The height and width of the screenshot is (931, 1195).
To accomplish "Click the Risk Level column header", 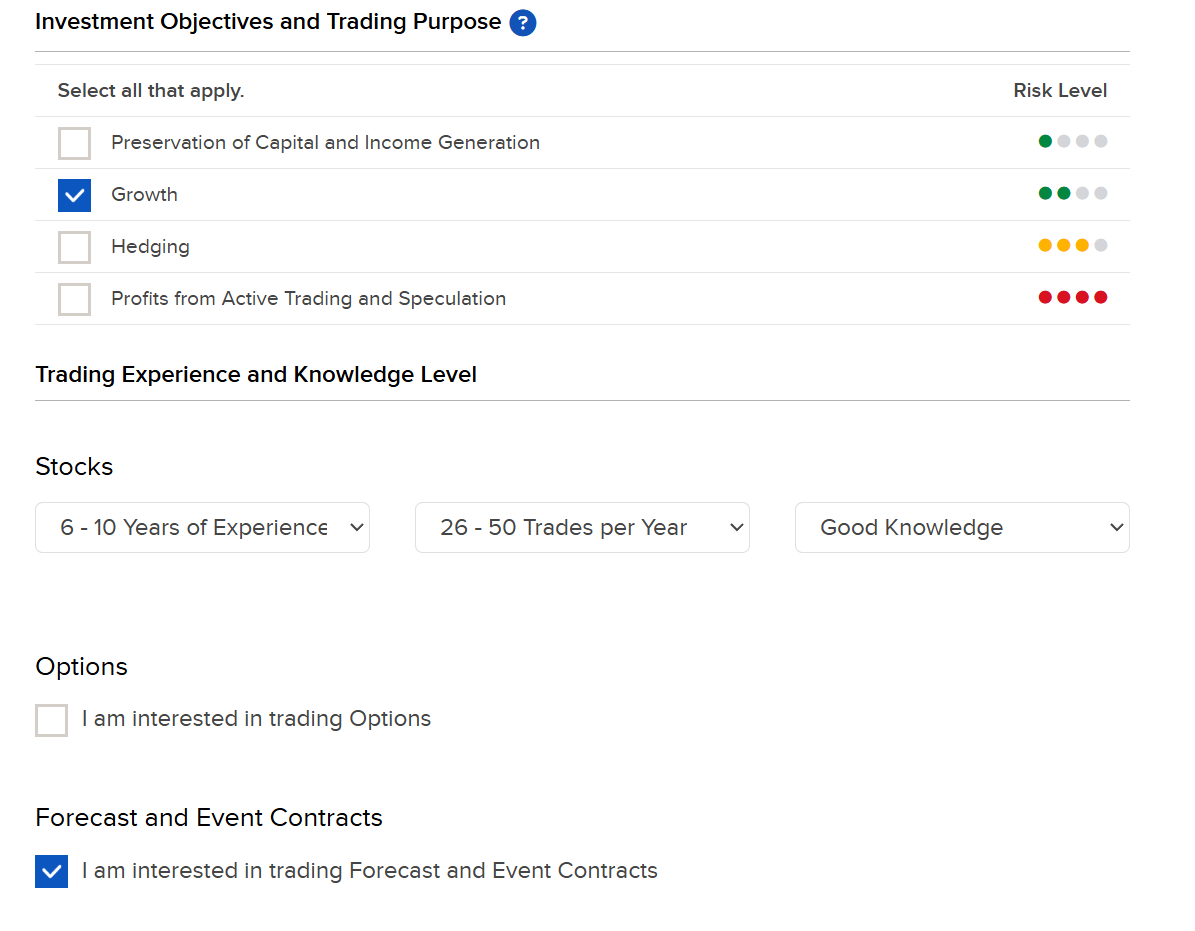I will click(1059, 91).
